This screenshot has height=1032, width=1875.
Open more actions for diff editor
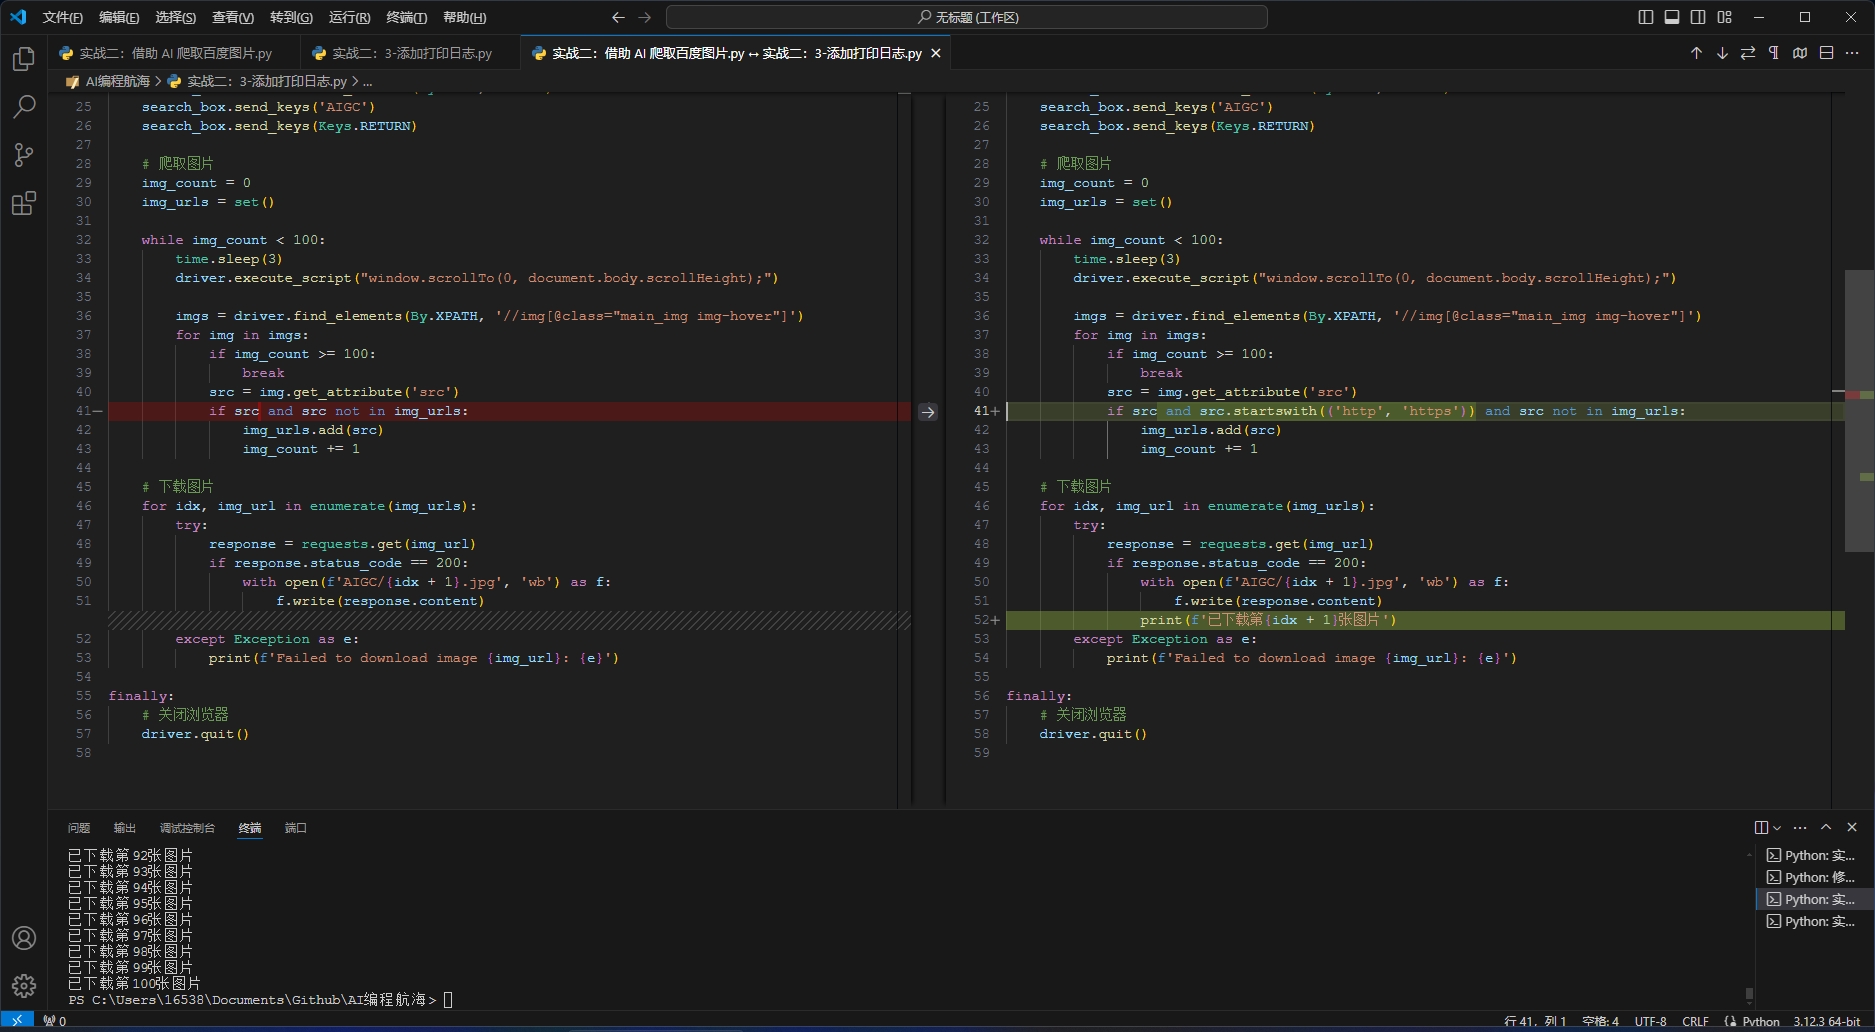1852,53
